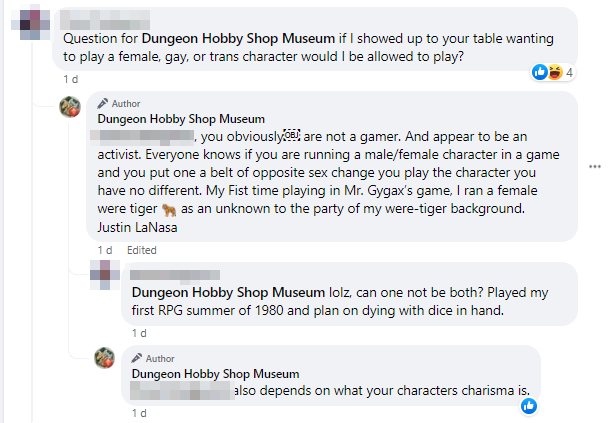This screenshot has width=616, height=423.
Task: Click the reaction count 4 on the top comment
Action: 569,72
